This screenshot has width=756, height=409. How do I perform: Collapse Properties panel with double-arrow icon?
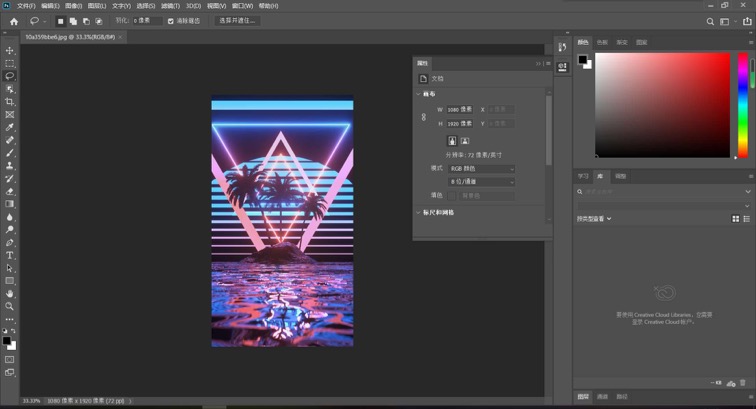538,64
